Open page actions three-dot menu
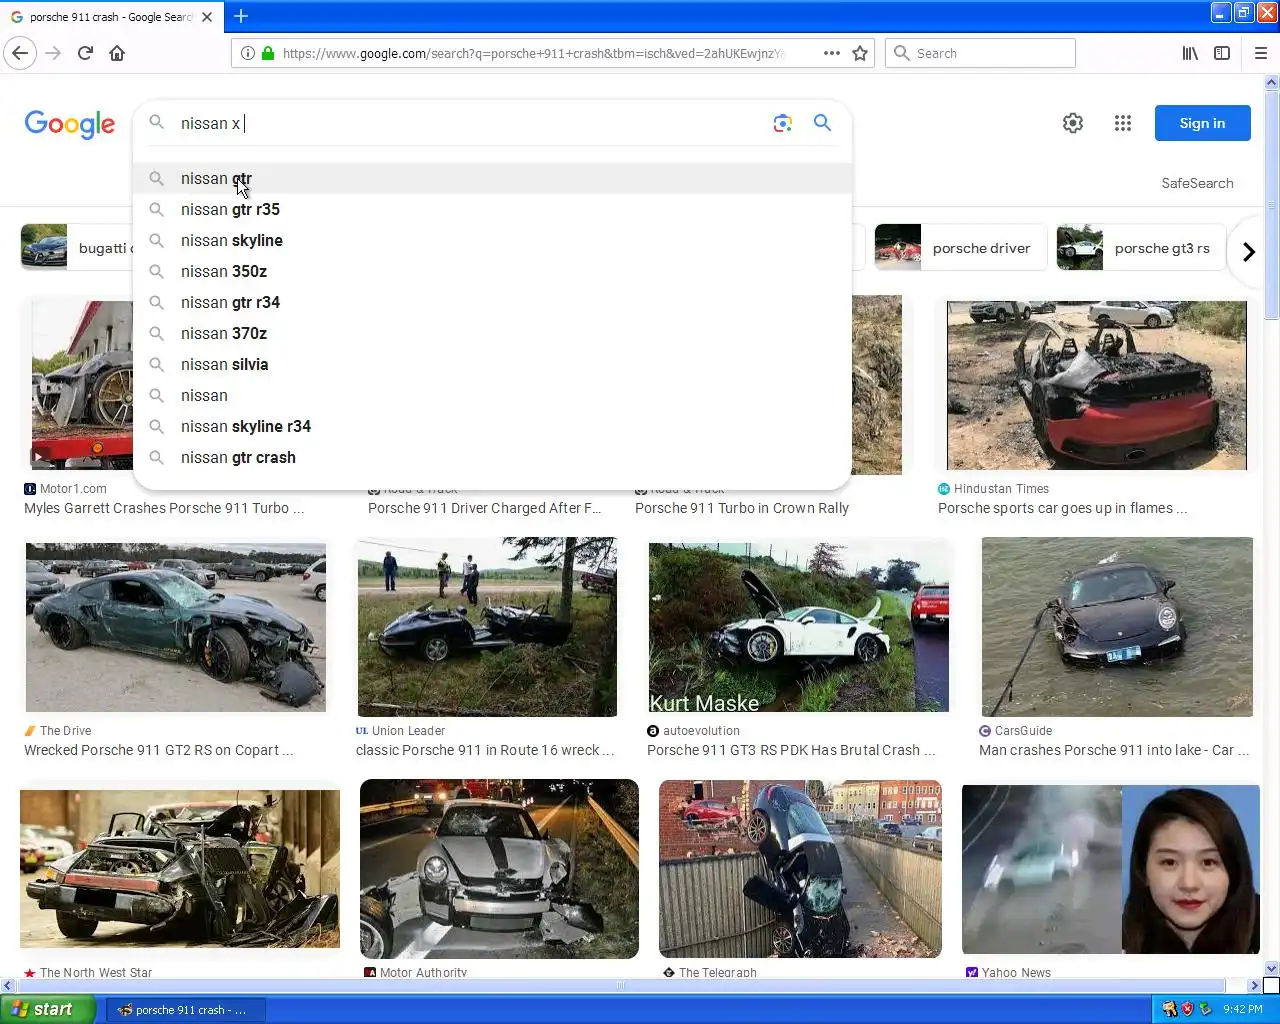The width and height of the screenshot is (1280, 1024). coord(832,53)
